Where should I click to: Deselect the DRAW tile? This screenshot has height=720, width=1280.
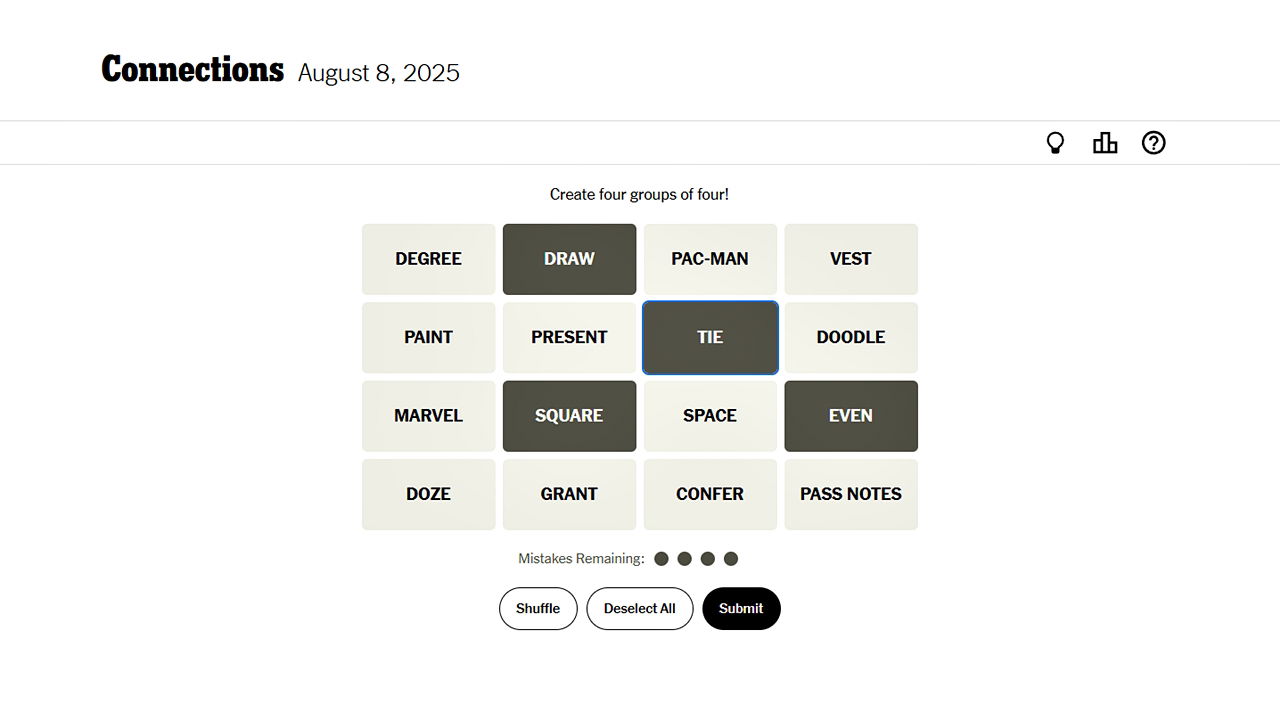pyautogui.click(x=569, y=259)
